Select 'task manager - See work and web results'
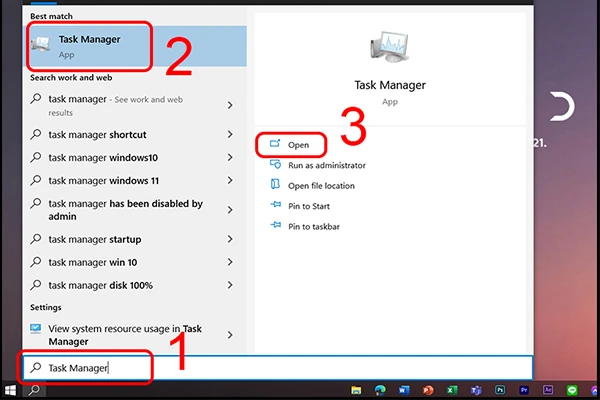This screenshot has width=600, height=400. [x=134, y=105]
